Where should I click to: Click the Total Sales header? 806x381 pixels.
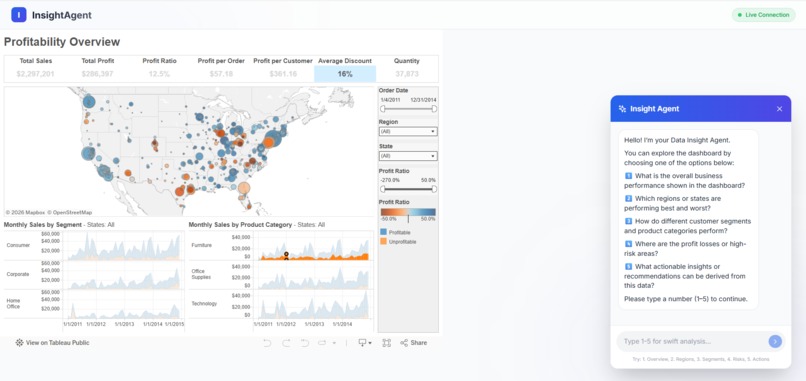coord(36,61)
